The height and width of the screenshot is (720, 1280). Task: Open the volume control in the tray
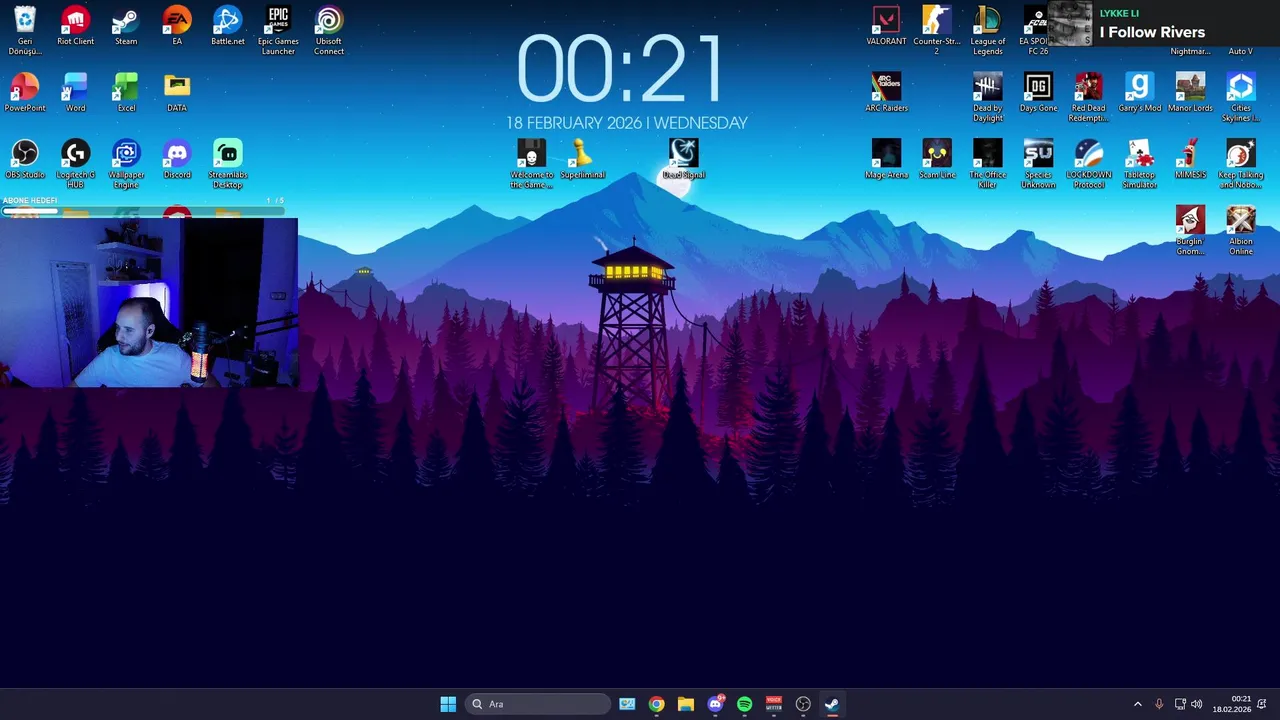[x=1196, y=704]
